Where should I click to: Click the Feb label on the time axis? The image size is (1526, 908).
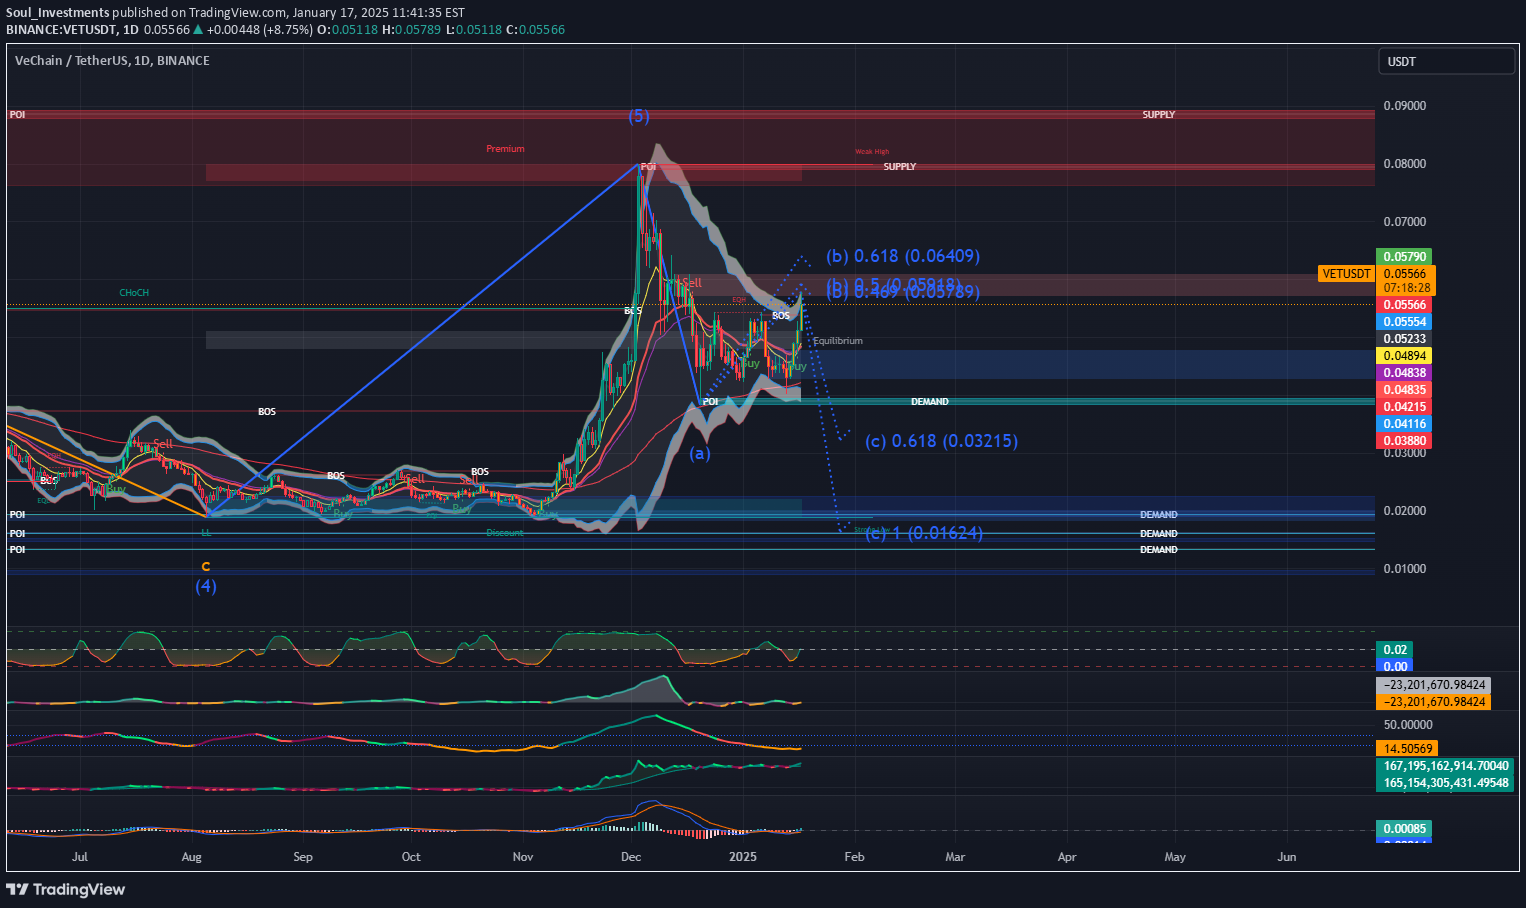(x=854, y=857)
